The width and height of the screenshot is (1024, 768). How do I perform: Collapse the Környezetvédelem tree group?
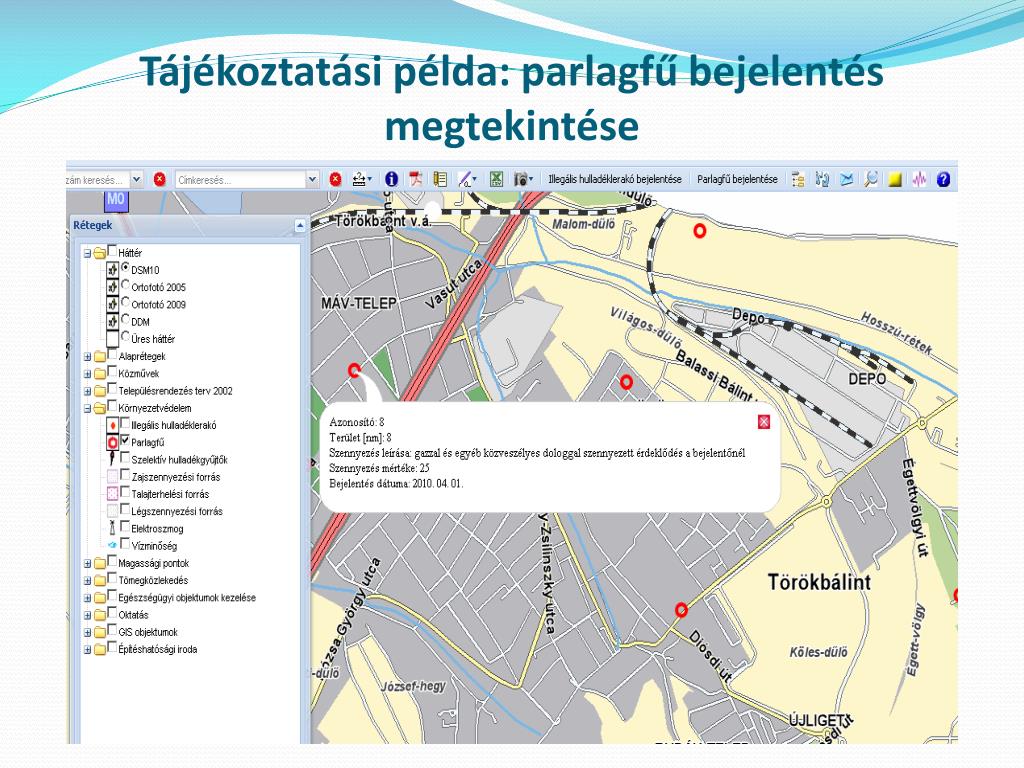(88, 409)
